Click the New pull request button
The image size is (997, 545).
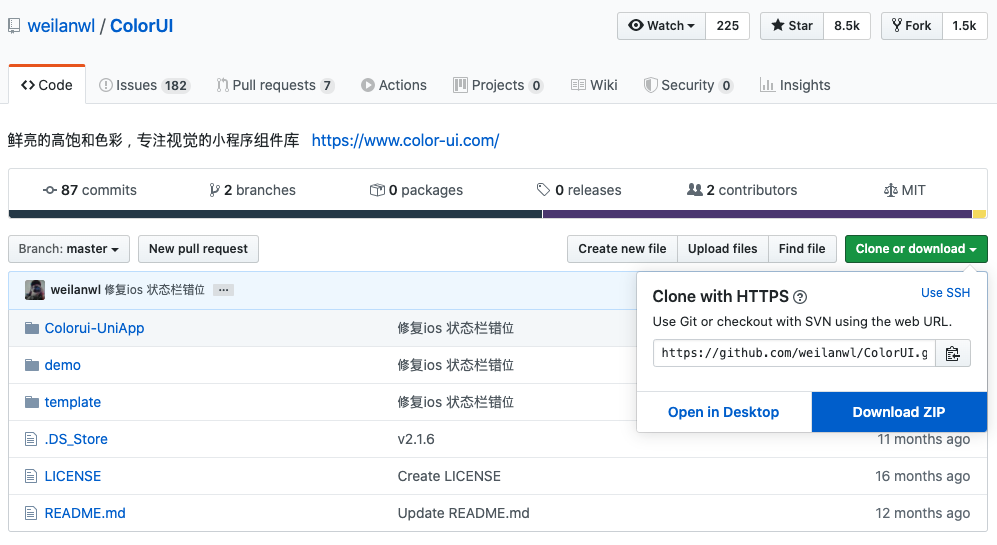[x=198, y=249]
